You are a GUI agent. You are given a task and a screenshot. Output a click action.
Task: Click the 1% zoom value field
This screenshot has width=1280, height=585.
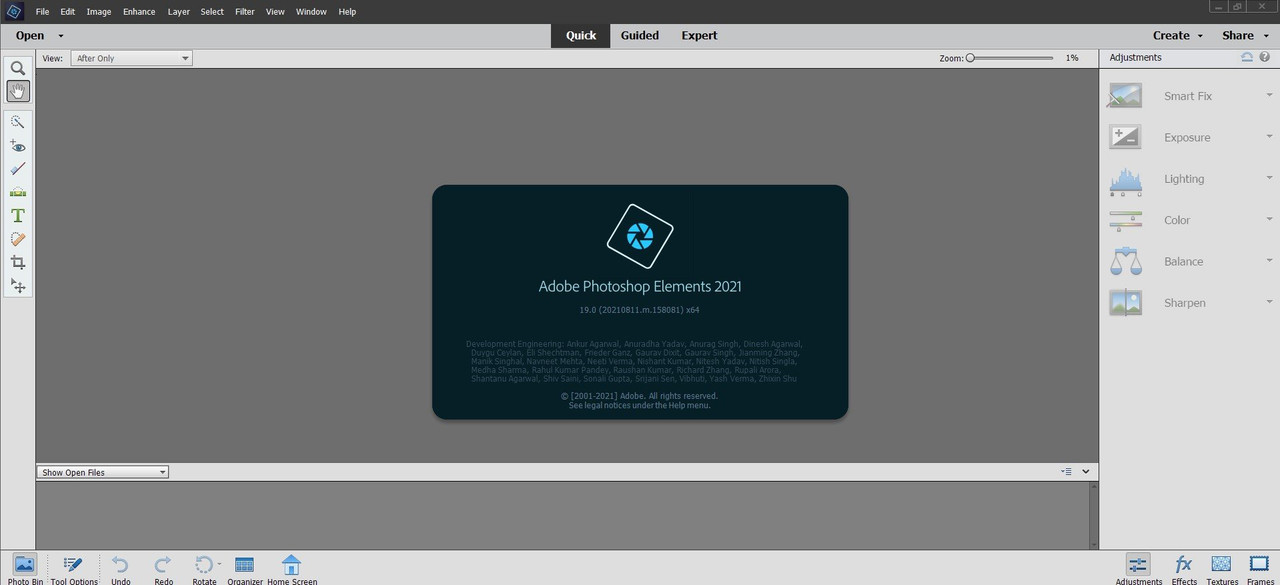(1072, 58)
